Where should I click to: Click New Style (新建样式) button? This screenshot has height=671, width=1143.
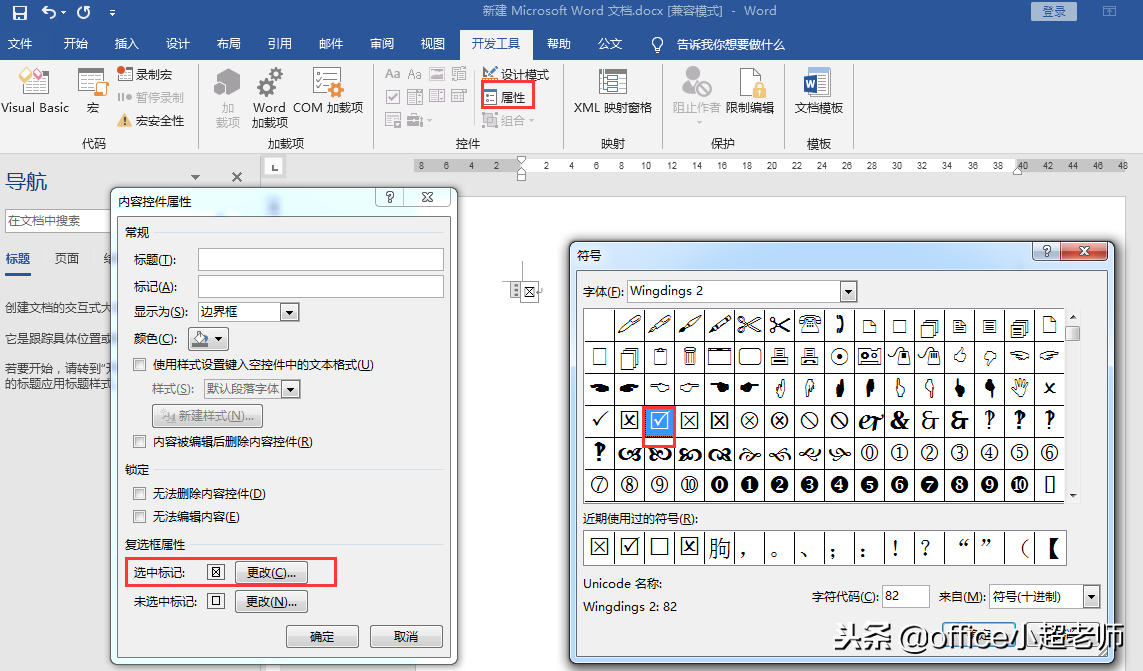(208, 416)
